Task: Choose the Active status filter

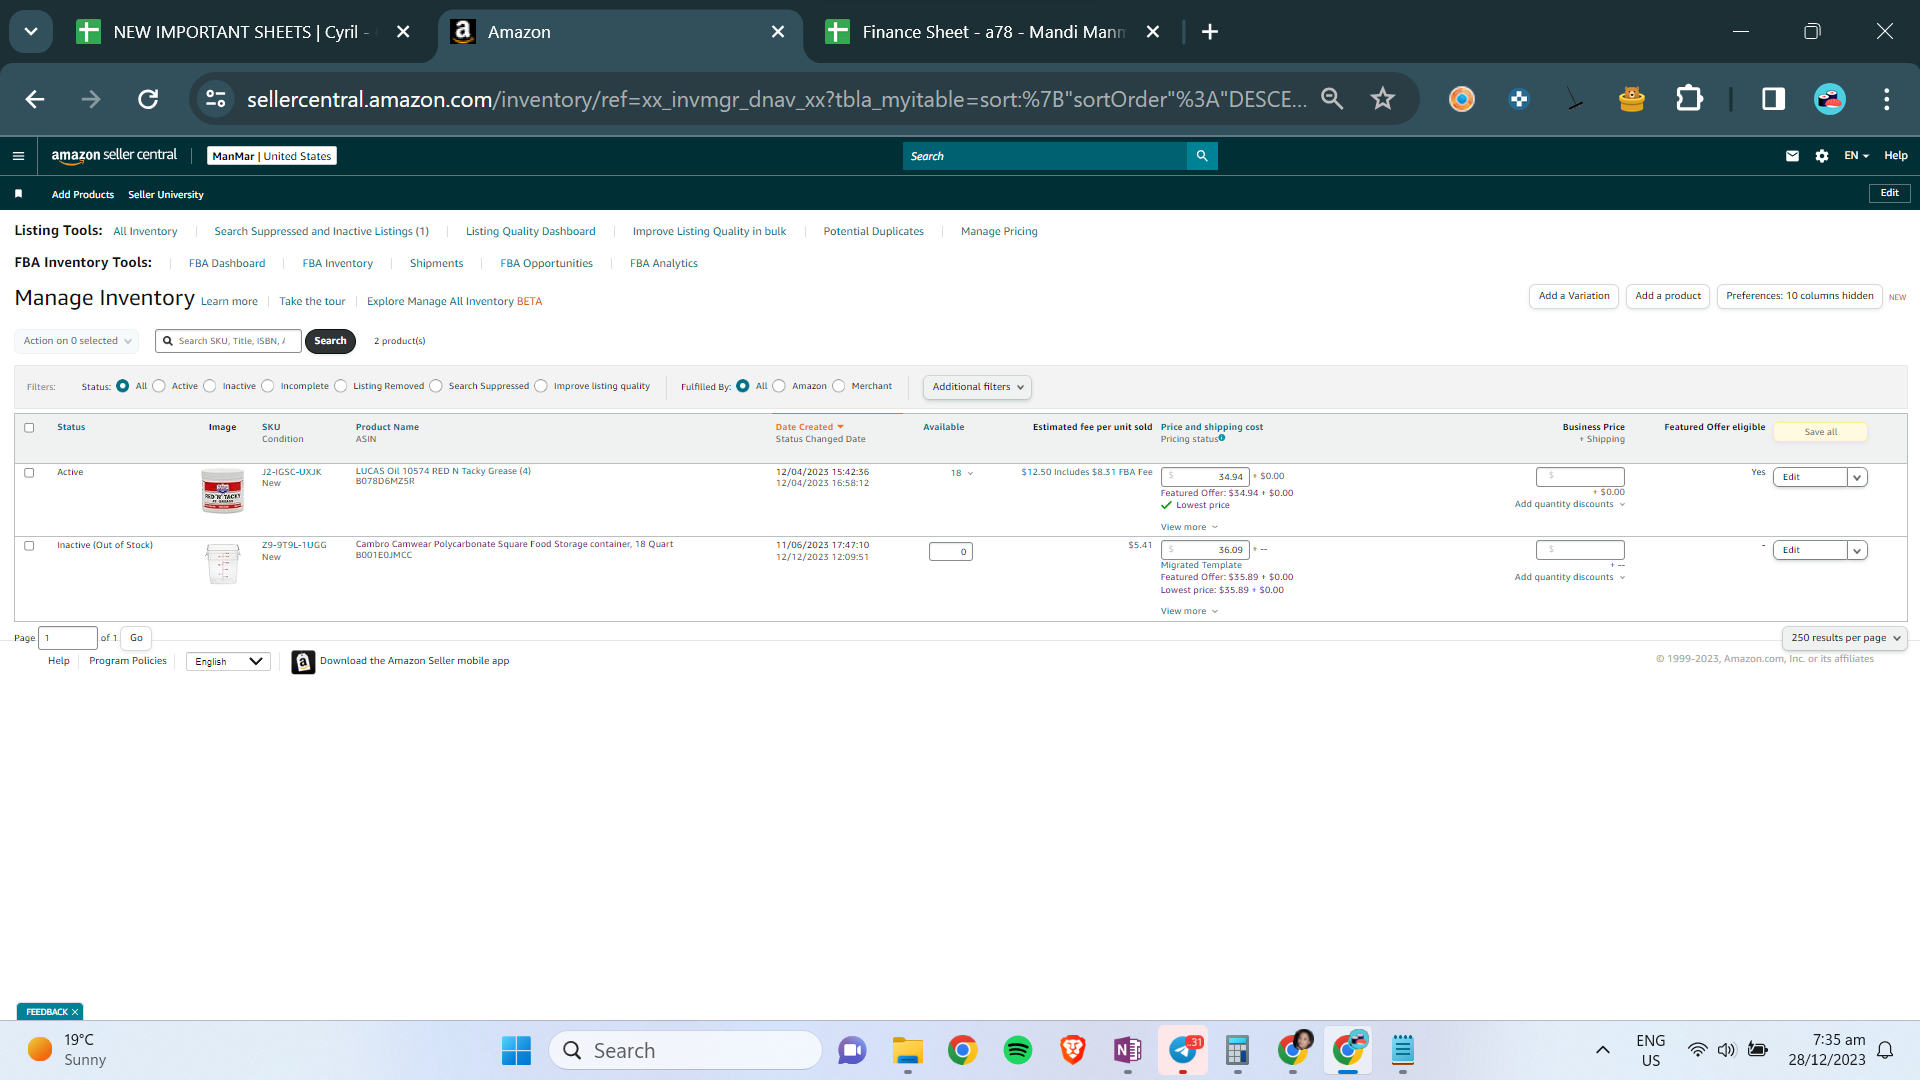Action: click(x=159, y=386)
